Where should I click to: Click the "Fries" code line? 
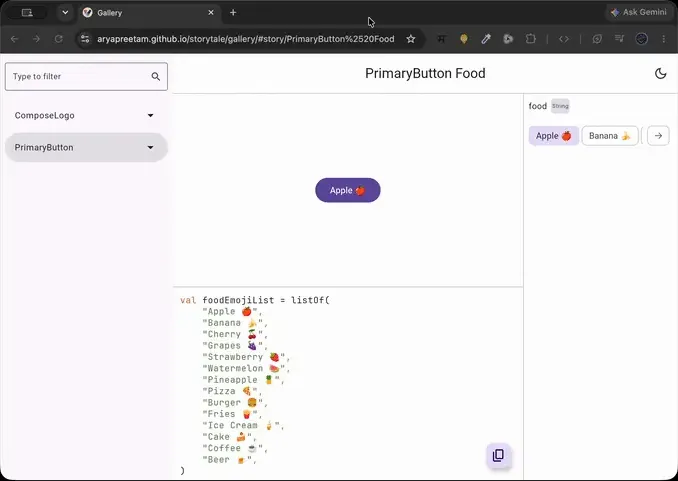(233, 414)
